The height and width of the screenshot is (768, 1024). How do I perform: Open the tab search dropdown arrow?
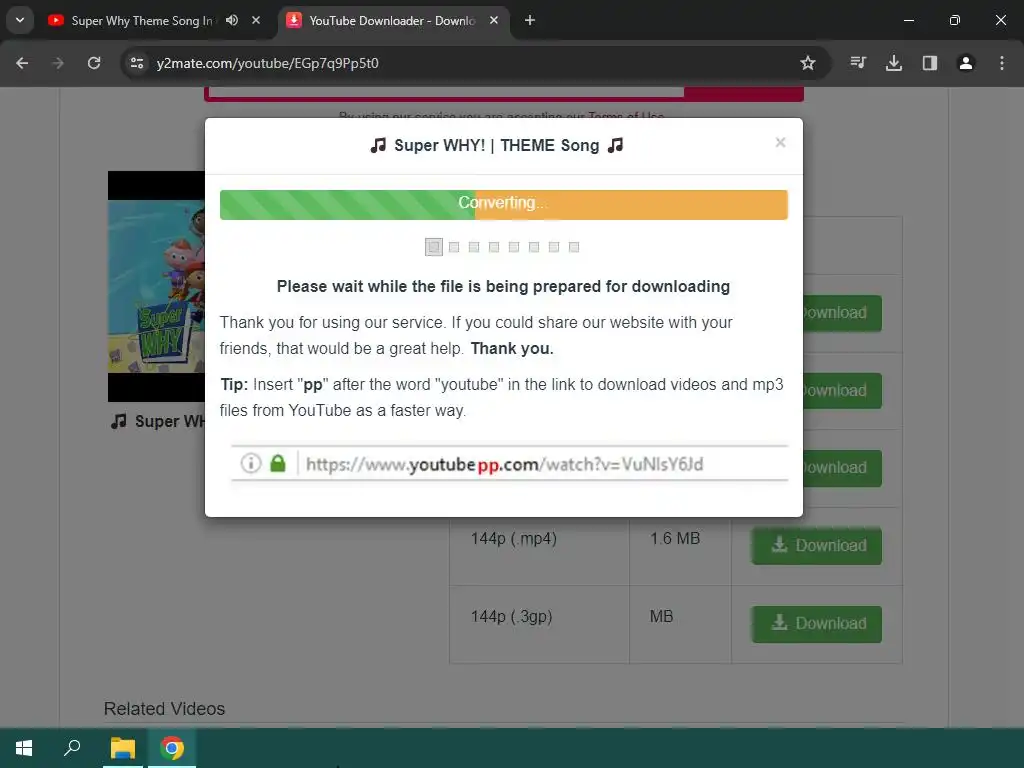[x=20, y=20]
